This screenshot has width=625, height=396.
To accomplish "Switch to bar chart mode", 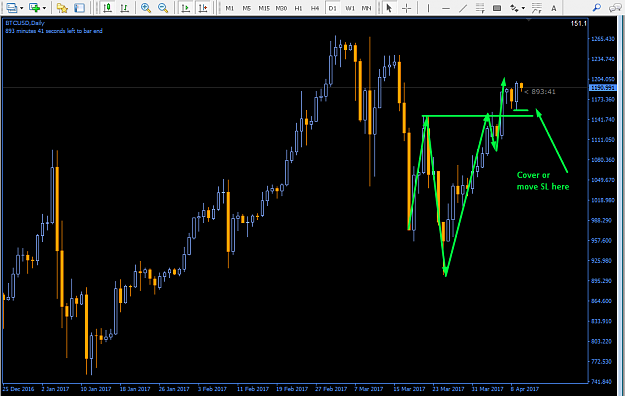I will [124, 8].
